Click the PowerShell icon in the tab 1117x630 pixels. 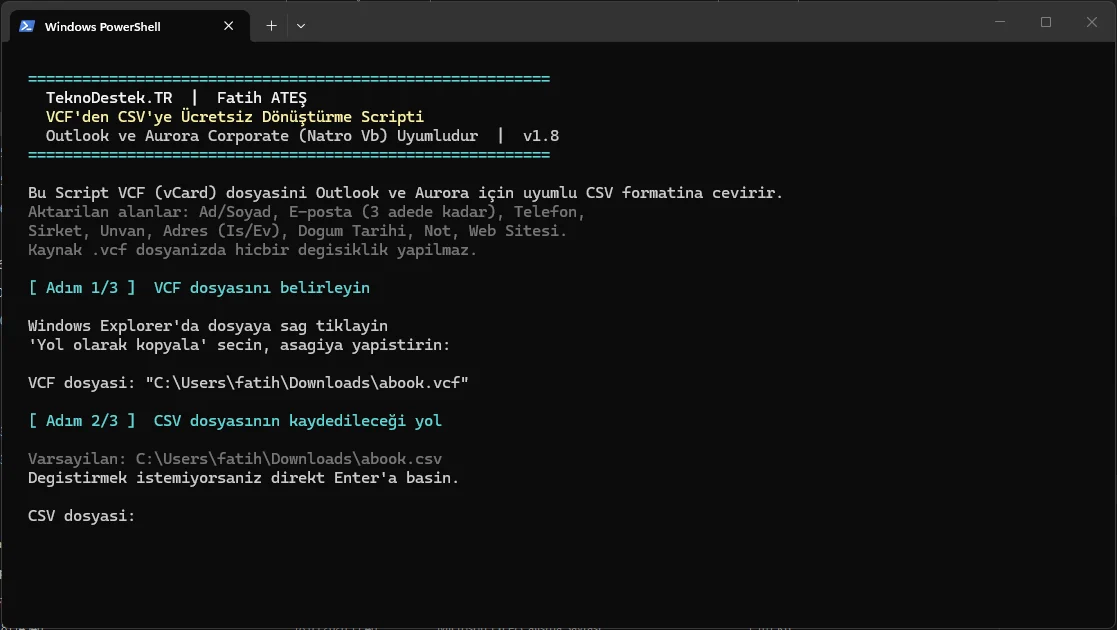point(27,26)
